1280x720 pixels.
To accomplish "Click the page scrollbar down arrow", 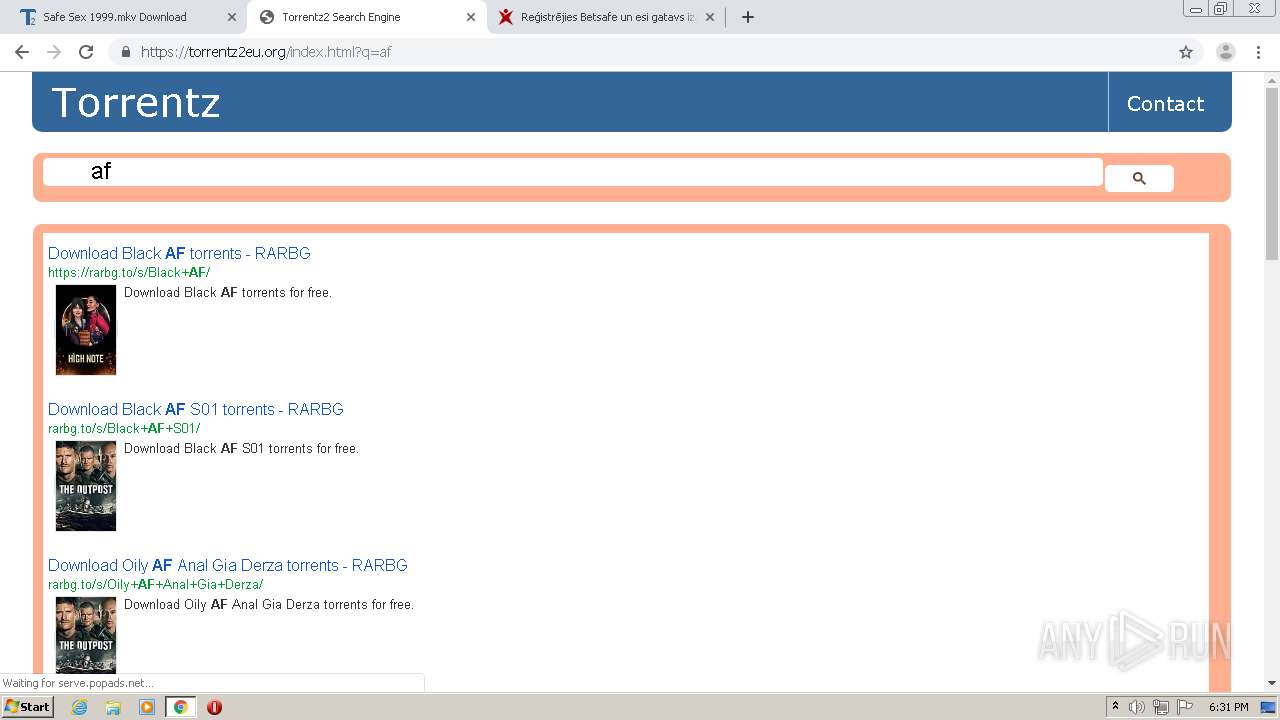I will 1272,683.
